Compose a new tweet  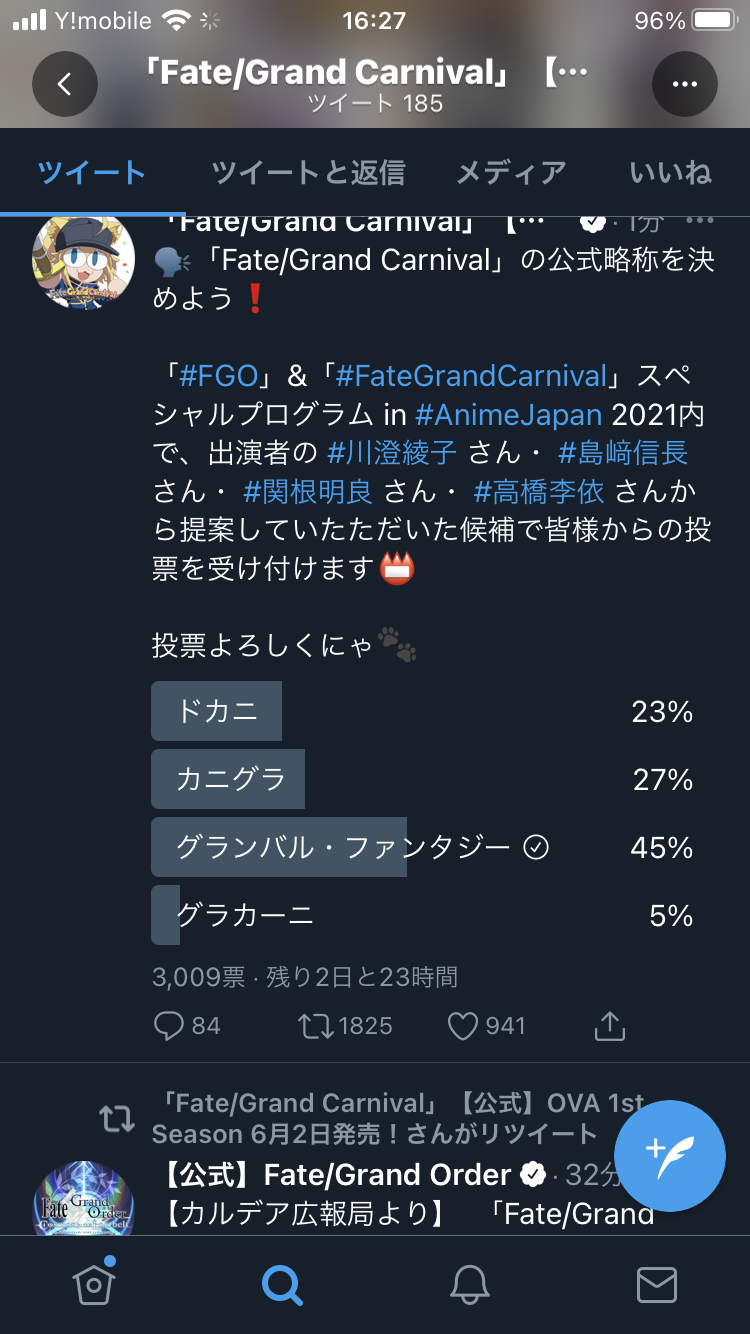point(669,1156)
